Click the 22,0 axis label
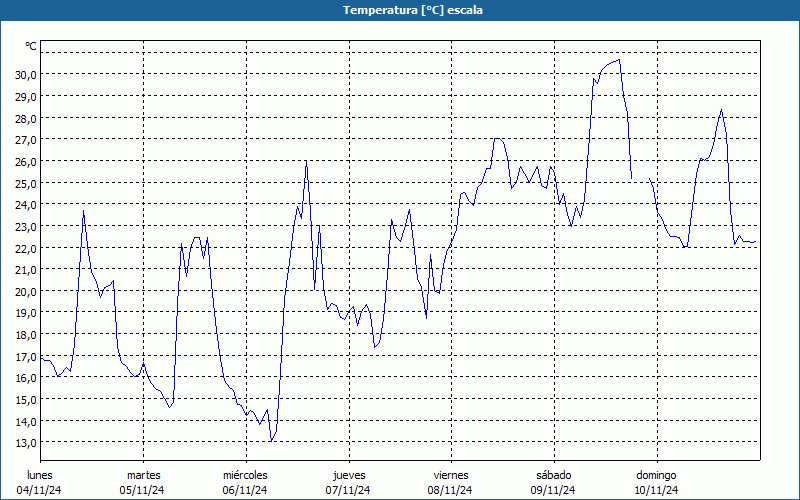The image size is (800, 500). [x=27, y=248]
